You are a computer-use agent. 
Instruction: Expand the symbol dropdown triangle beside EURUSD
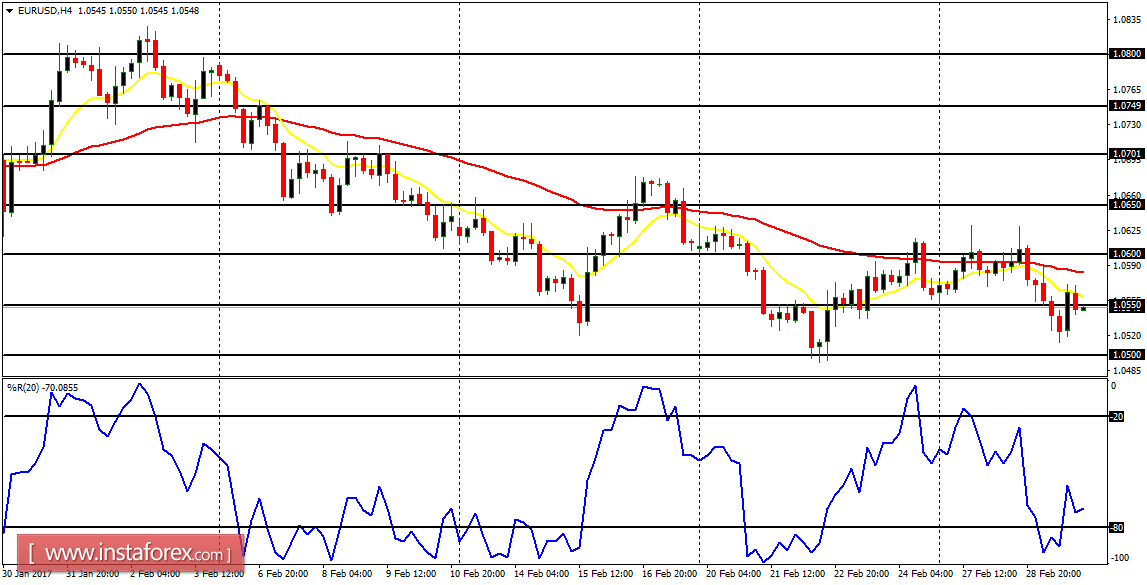pos(10,10)
